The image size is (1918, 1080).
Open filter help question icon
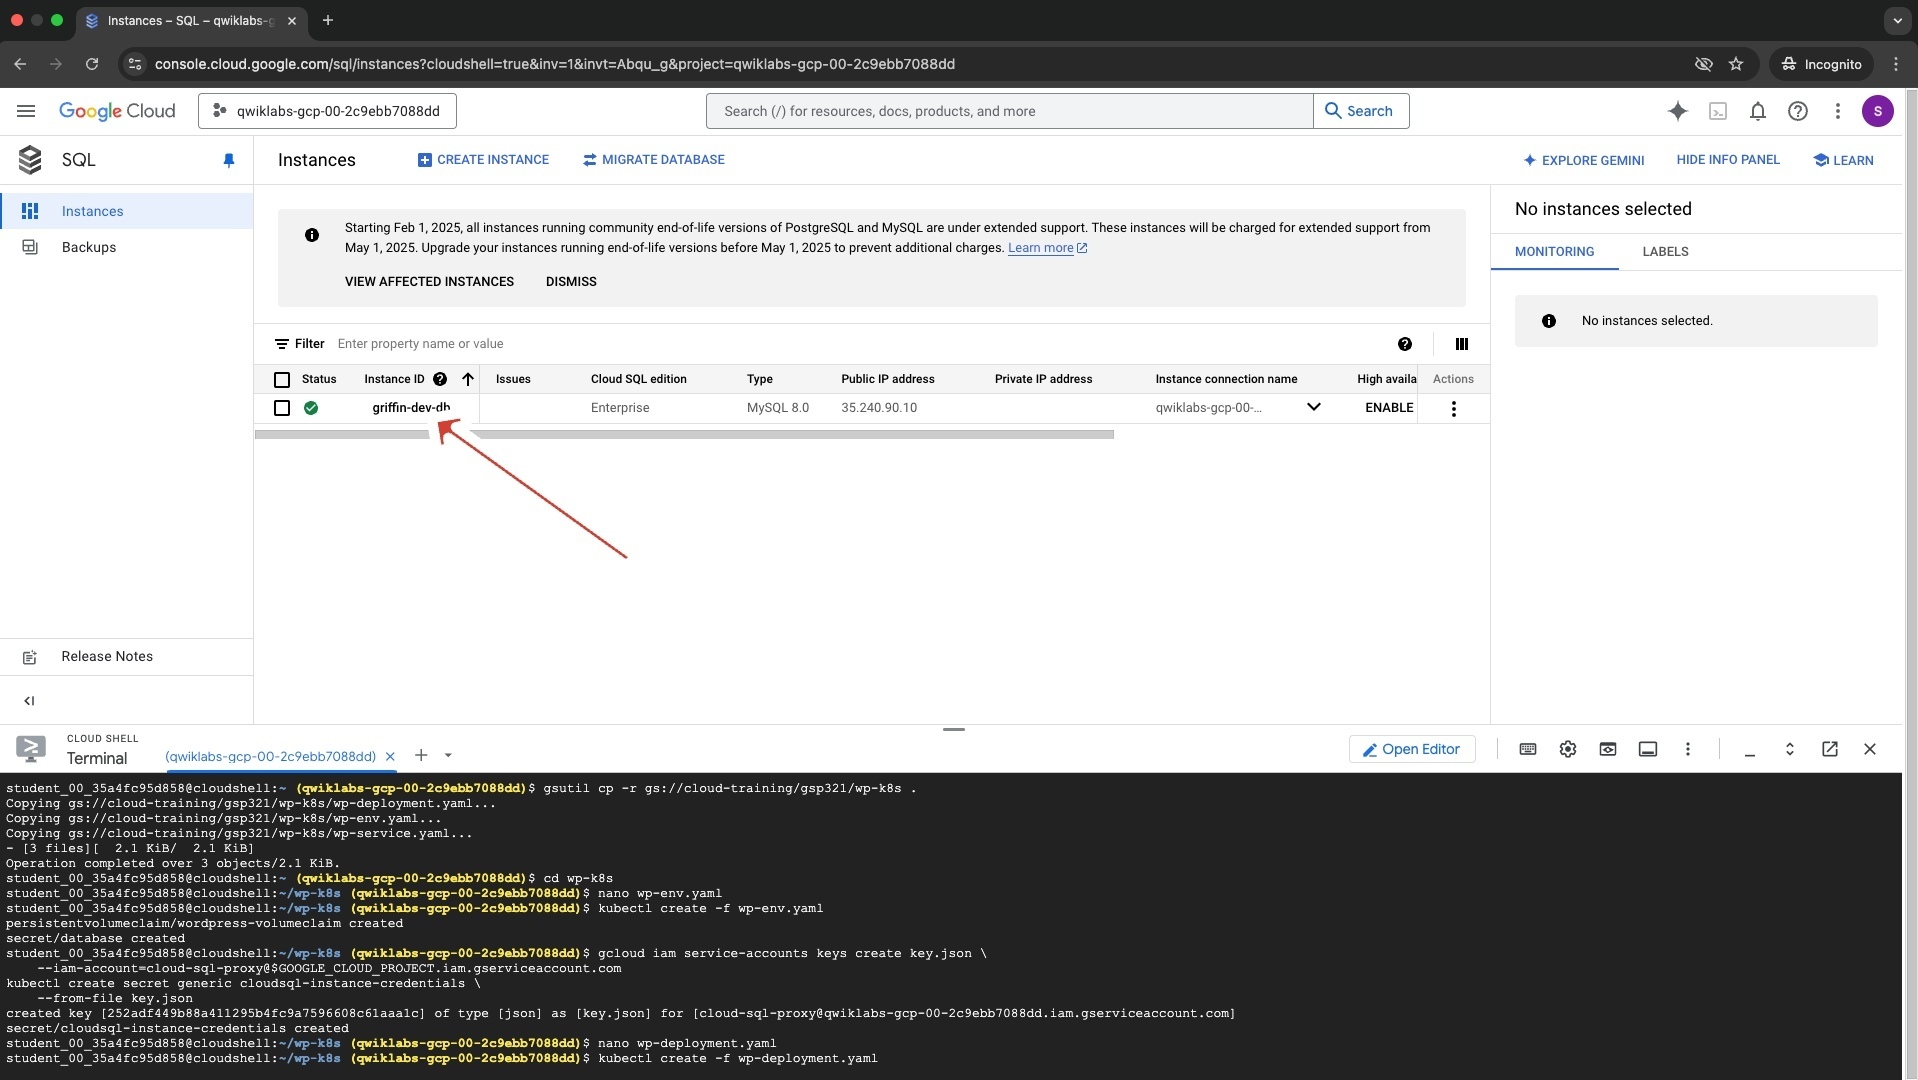pos(1405,344)
